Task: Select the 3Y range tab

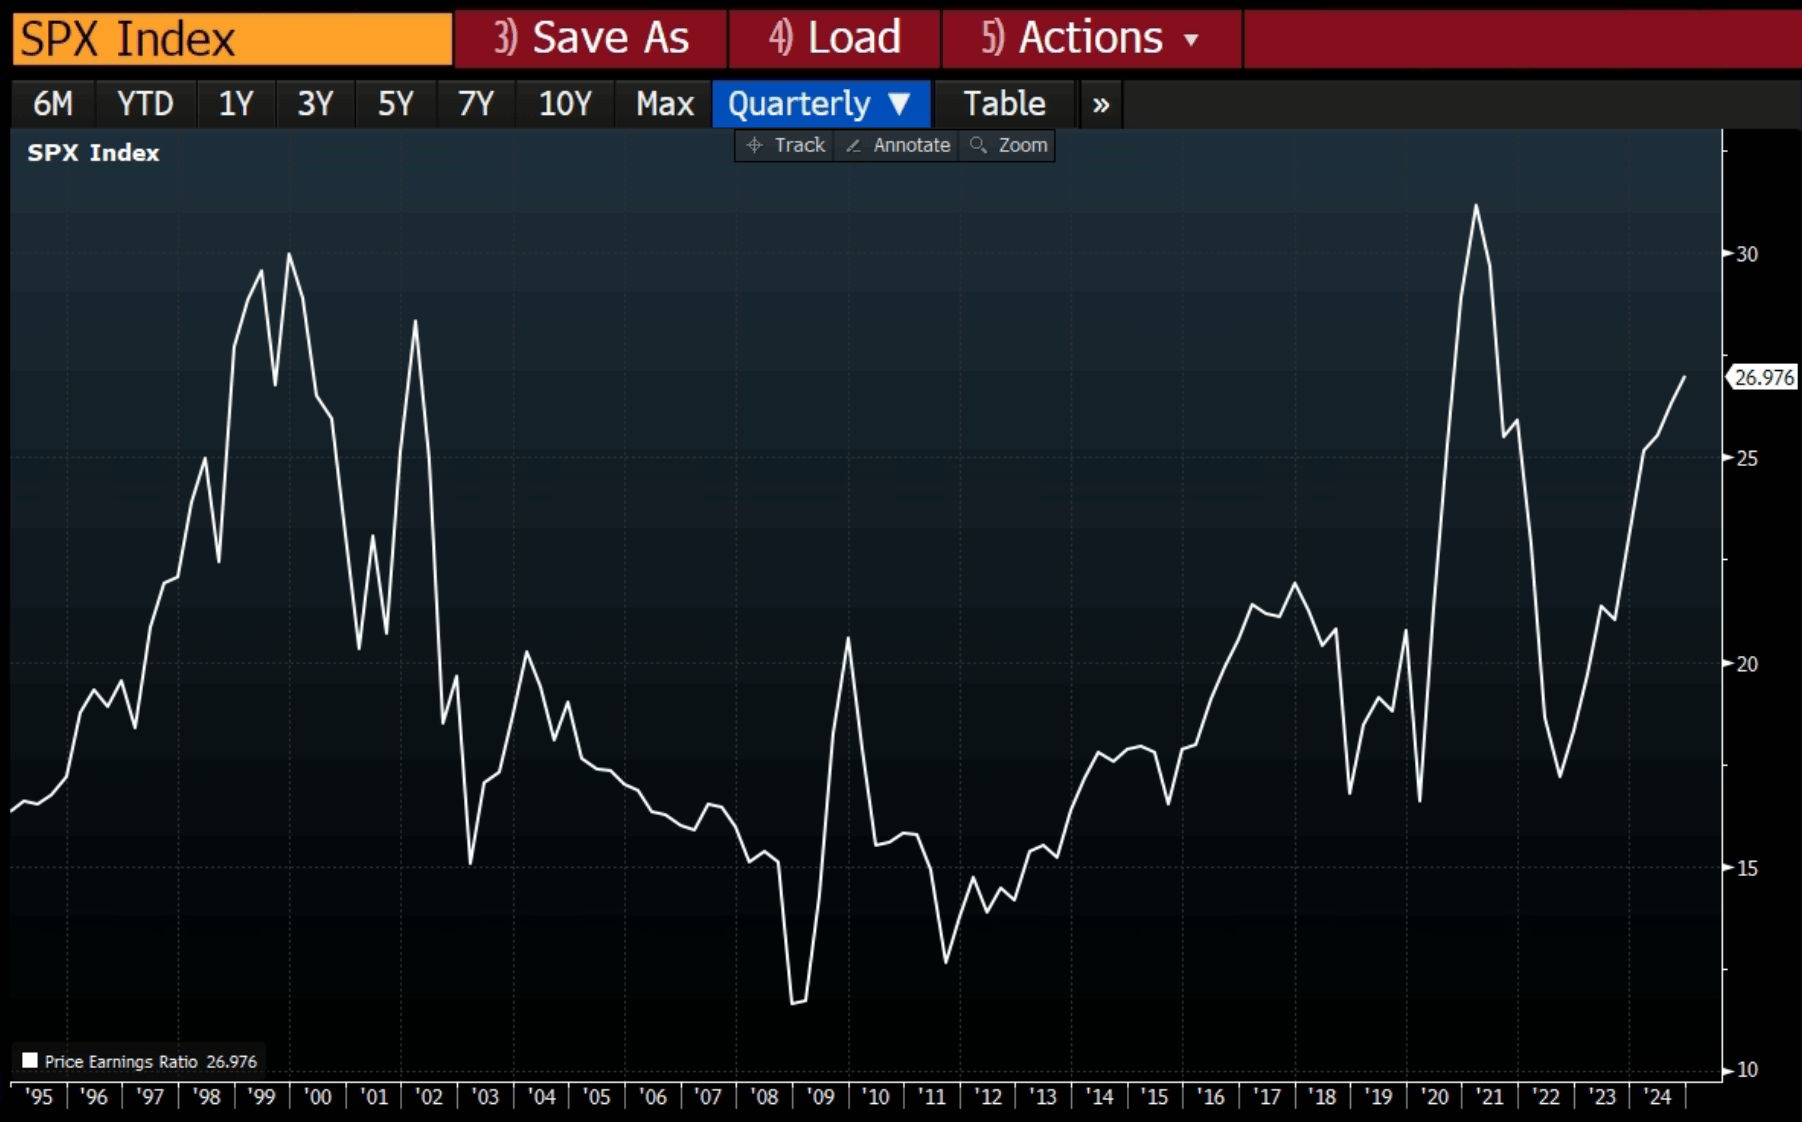Action: [x=315, y=104]
